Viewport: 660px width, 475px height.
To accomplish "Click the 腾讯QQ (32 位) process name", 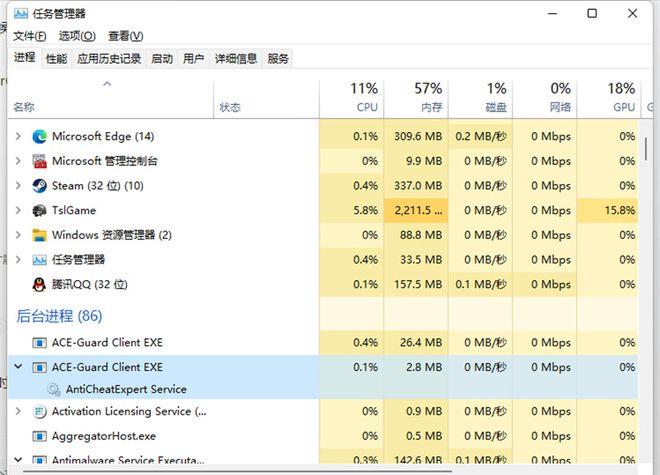I will [x=90, y=285].
